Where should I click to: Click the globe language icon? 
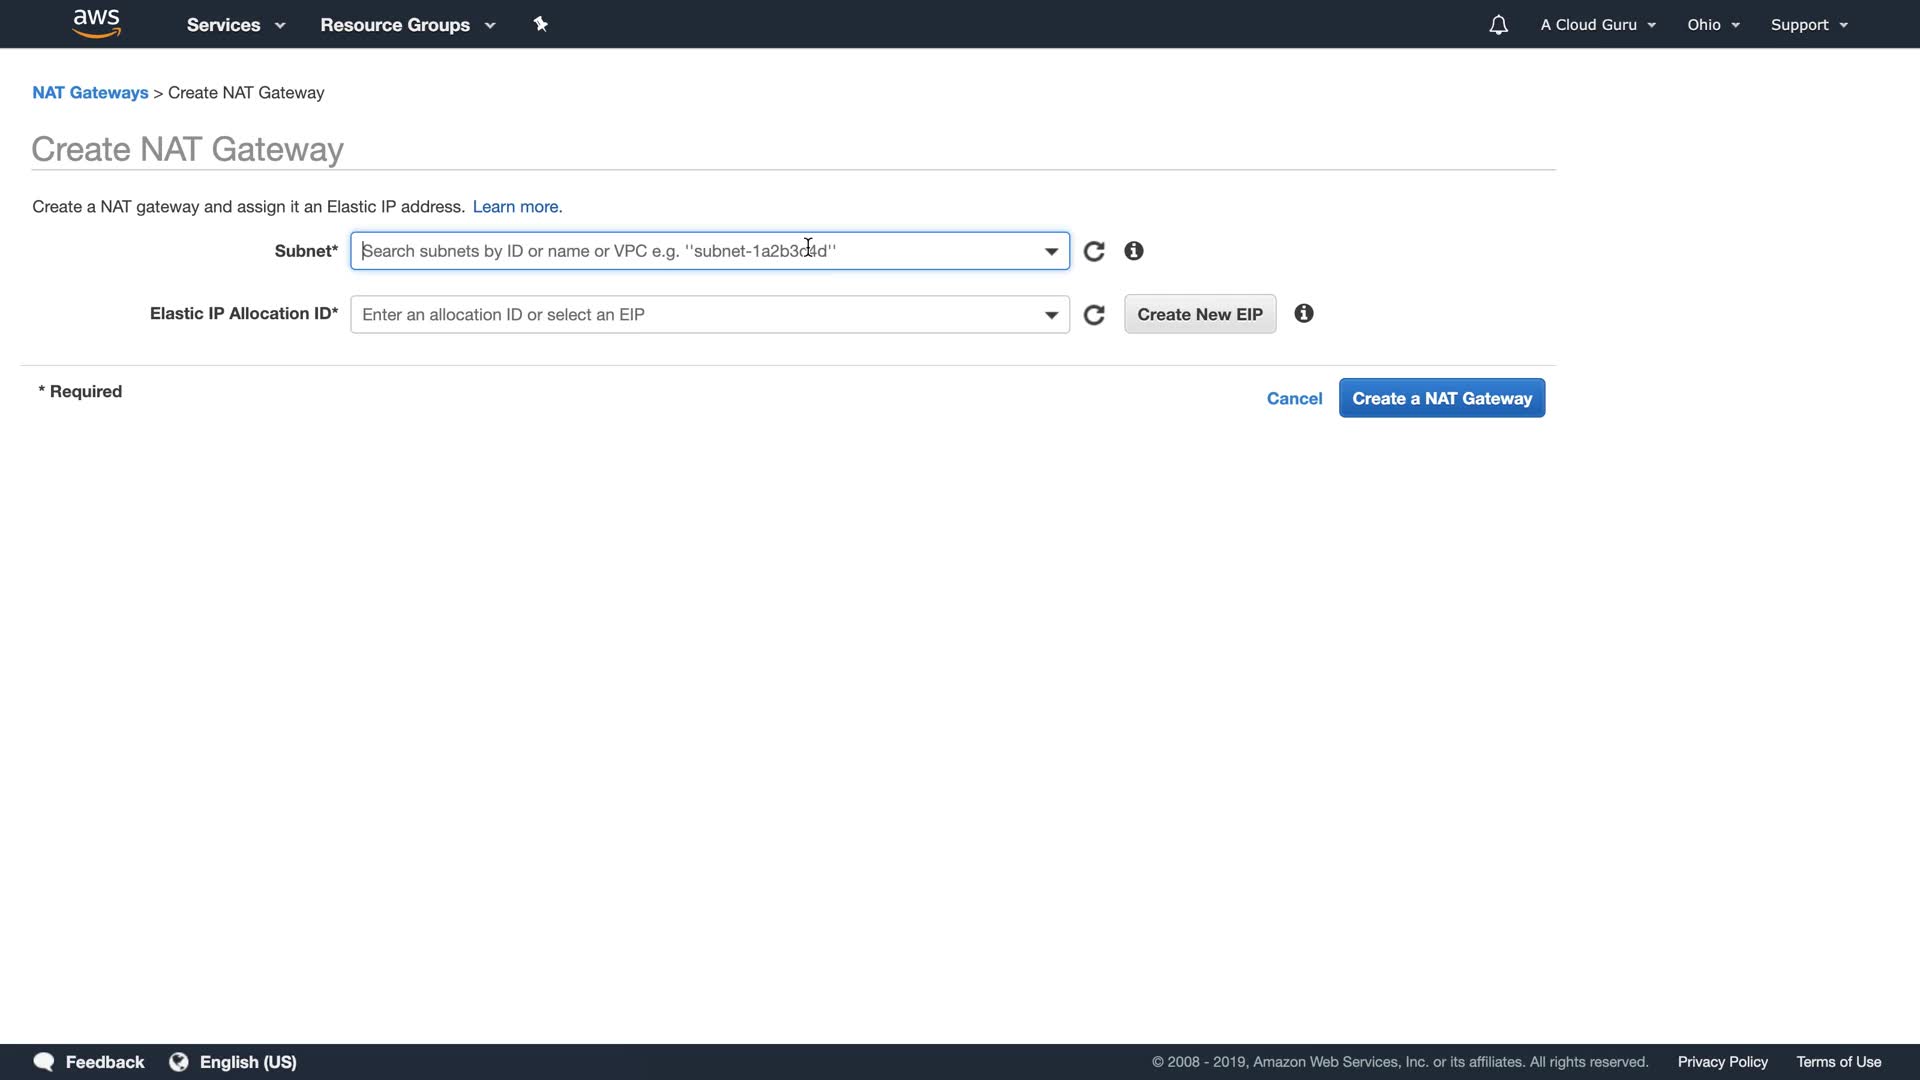(x=179, y=1062)
